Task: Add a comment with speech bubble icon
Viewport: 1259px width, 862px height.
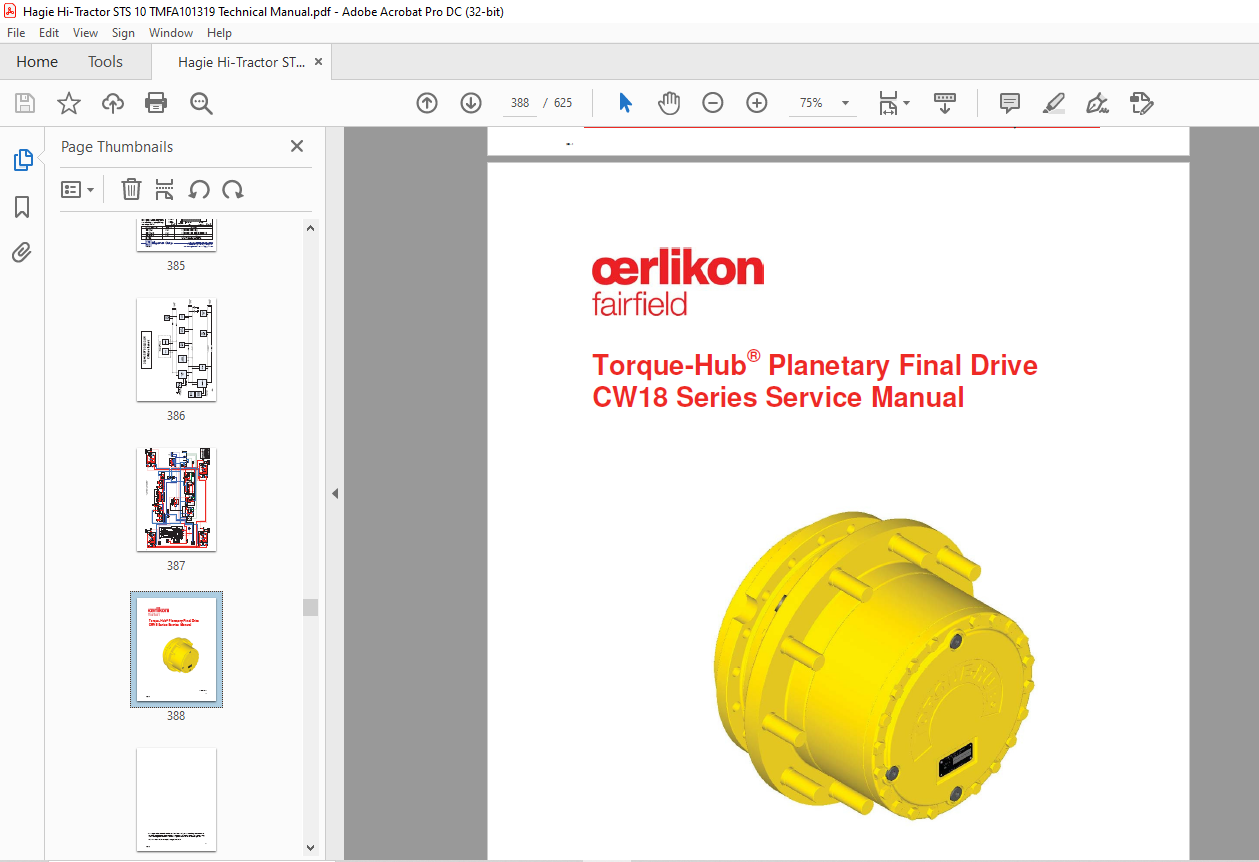Action: [1010, 103]
